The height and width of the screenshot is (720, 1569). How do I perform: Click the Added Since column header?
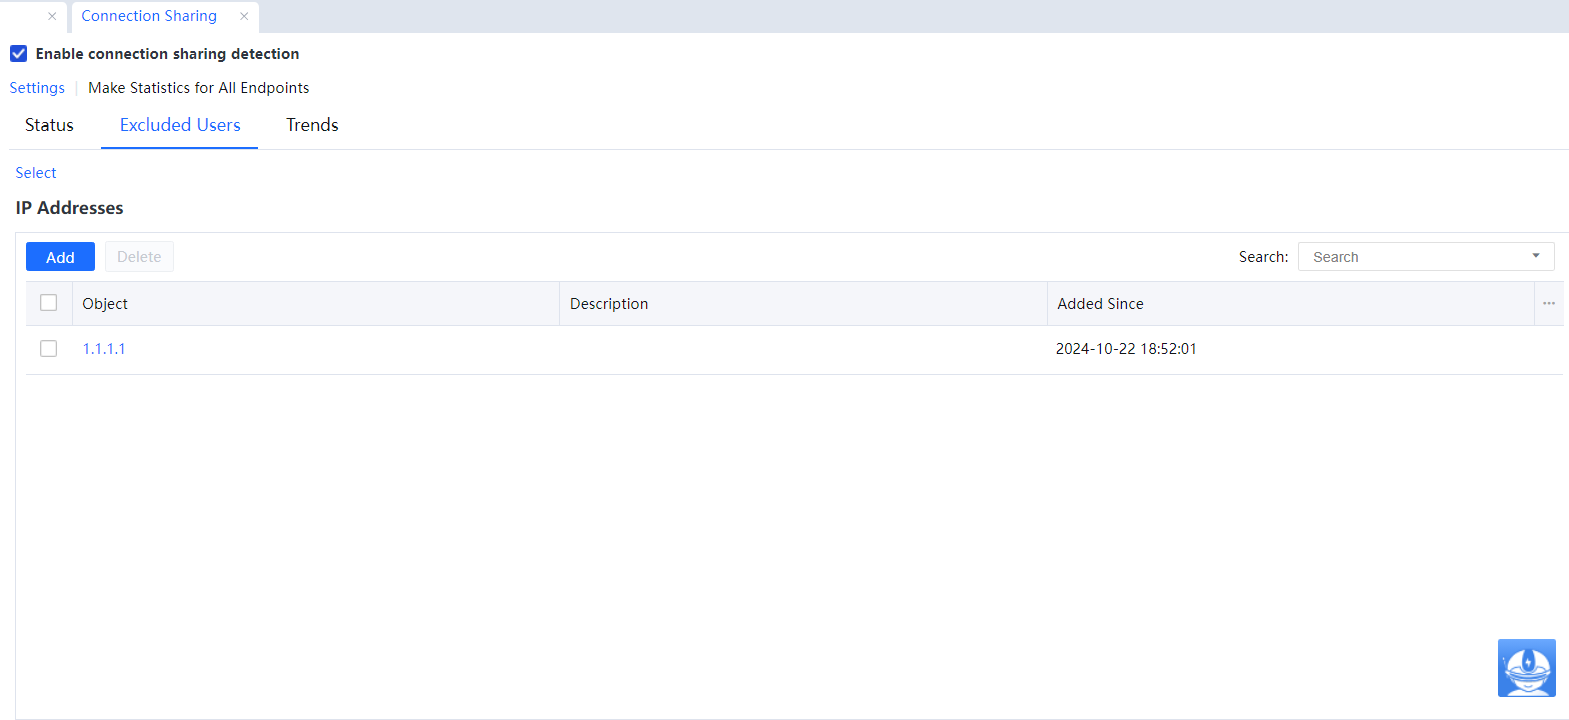click(1100, 304)
